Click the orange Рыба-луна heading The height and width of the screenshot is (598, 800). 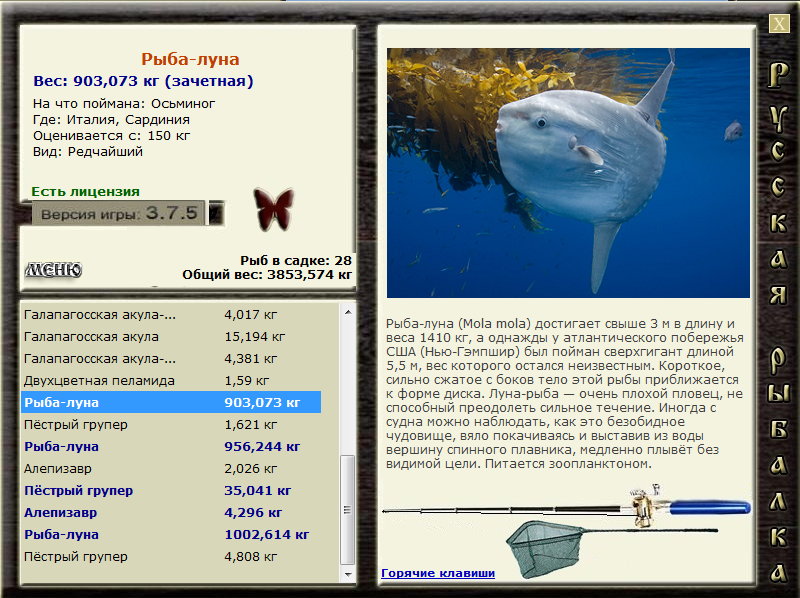coord(190,59)
